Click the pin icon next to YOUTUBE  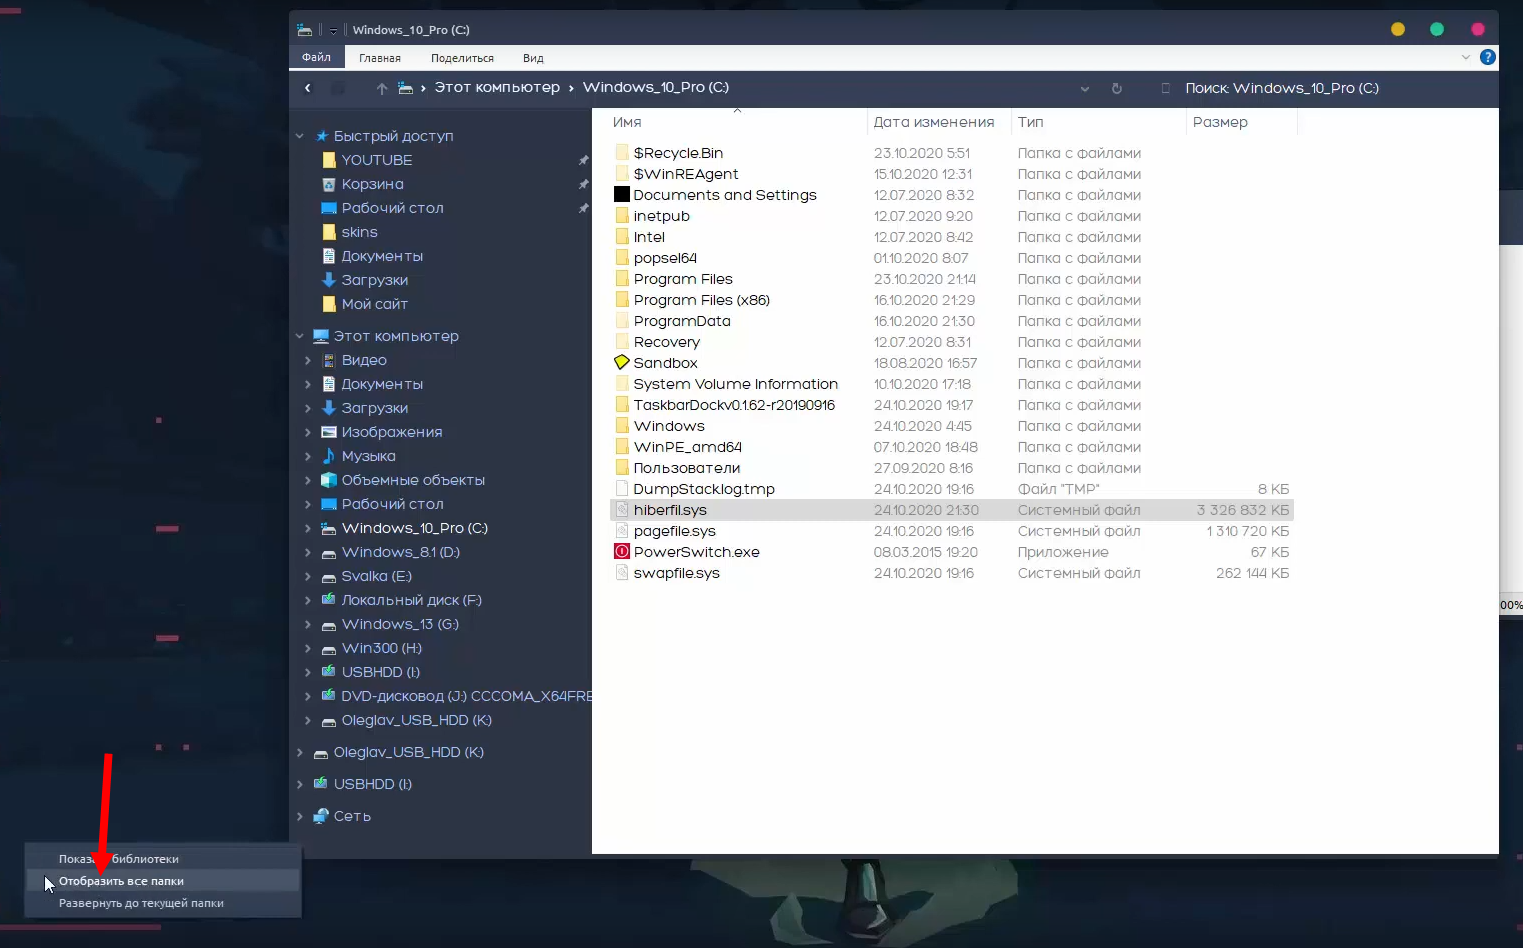pyautogui.click(x=583, y=160)
